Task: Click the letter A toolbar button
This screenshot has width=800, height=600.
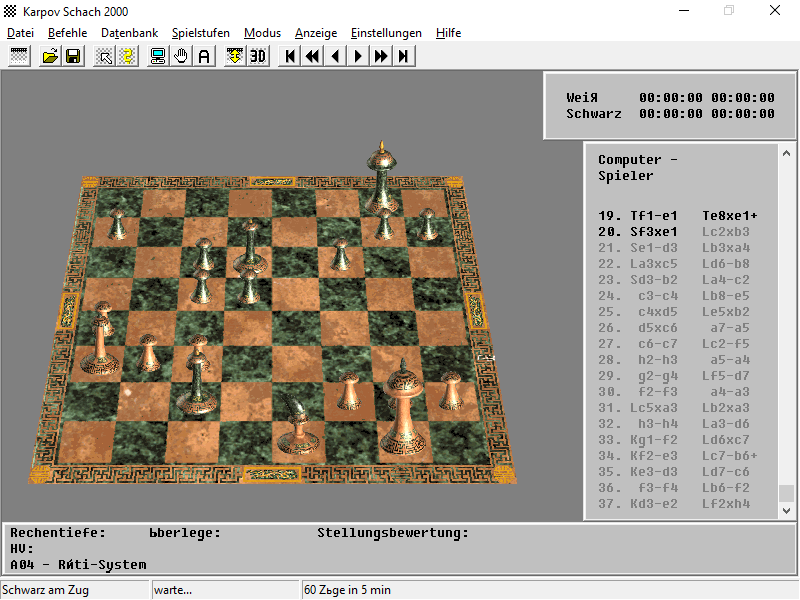Action: pyautogui.click(x=204, y=56)
